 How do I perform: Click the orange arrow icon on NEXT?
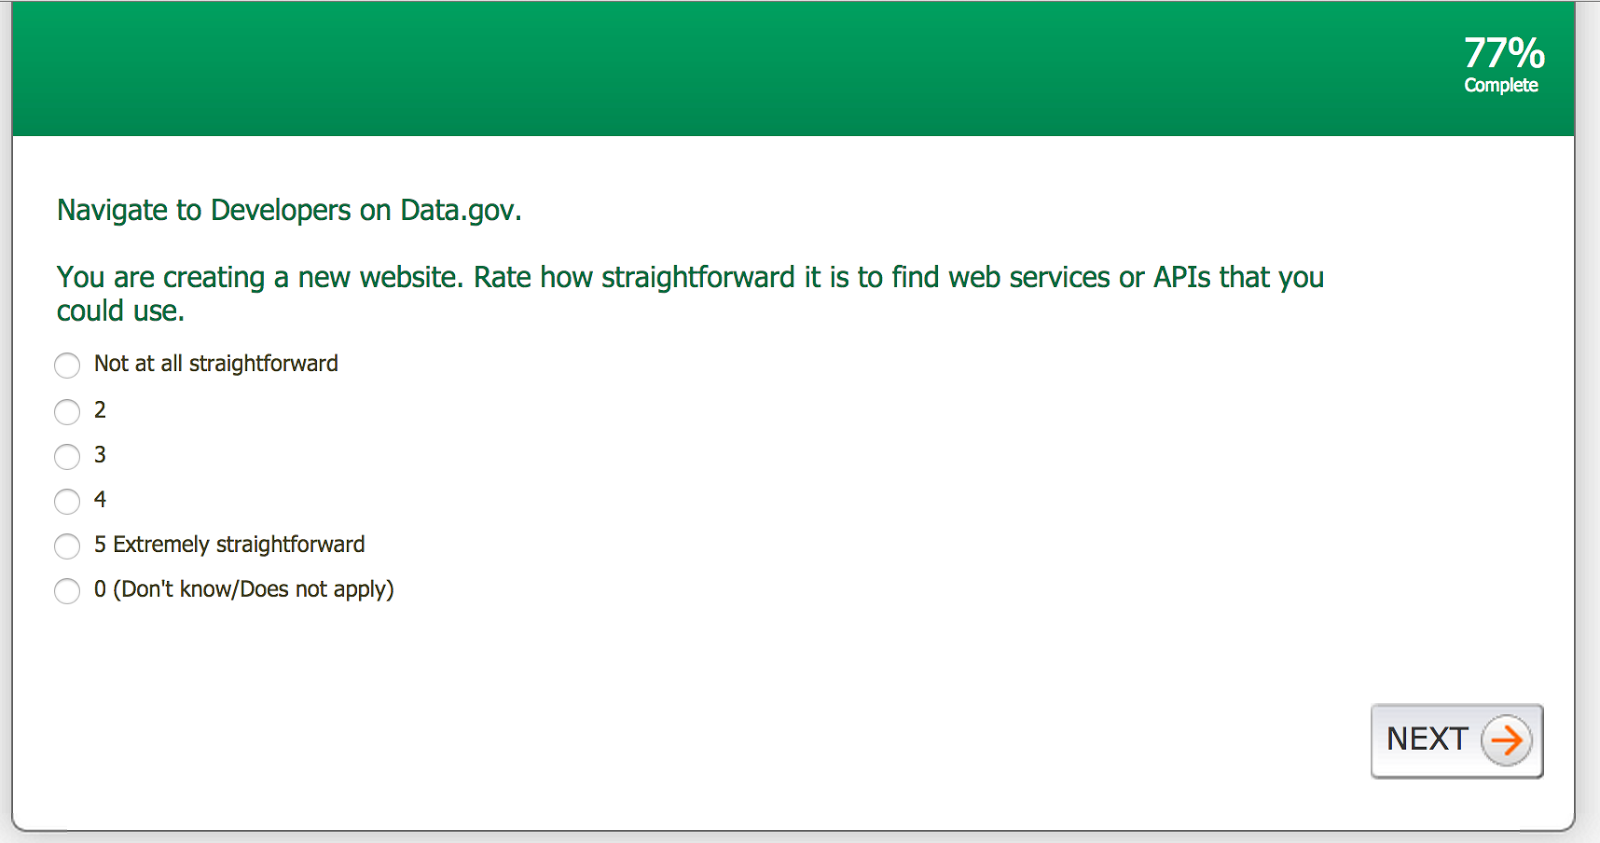[1506, 740]
